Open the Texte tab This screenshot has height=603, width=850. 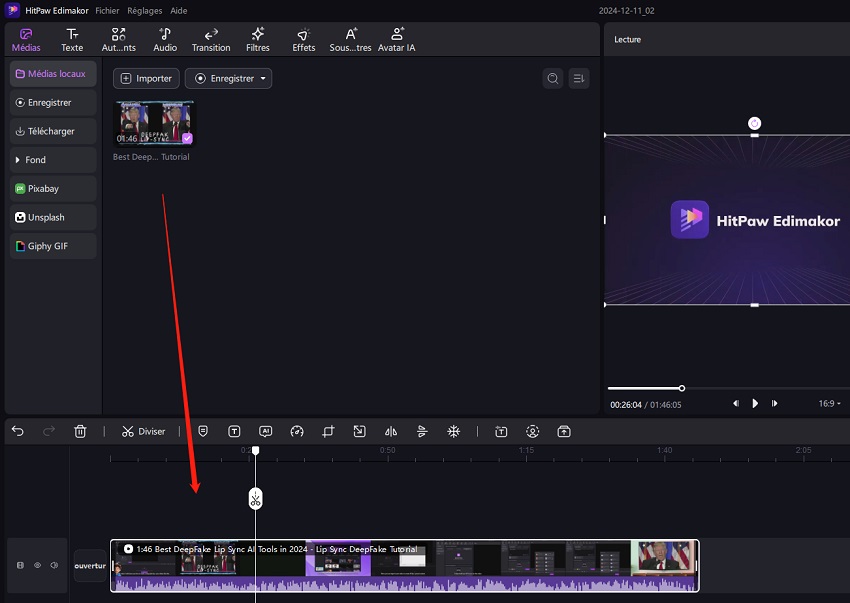(72, 40)
